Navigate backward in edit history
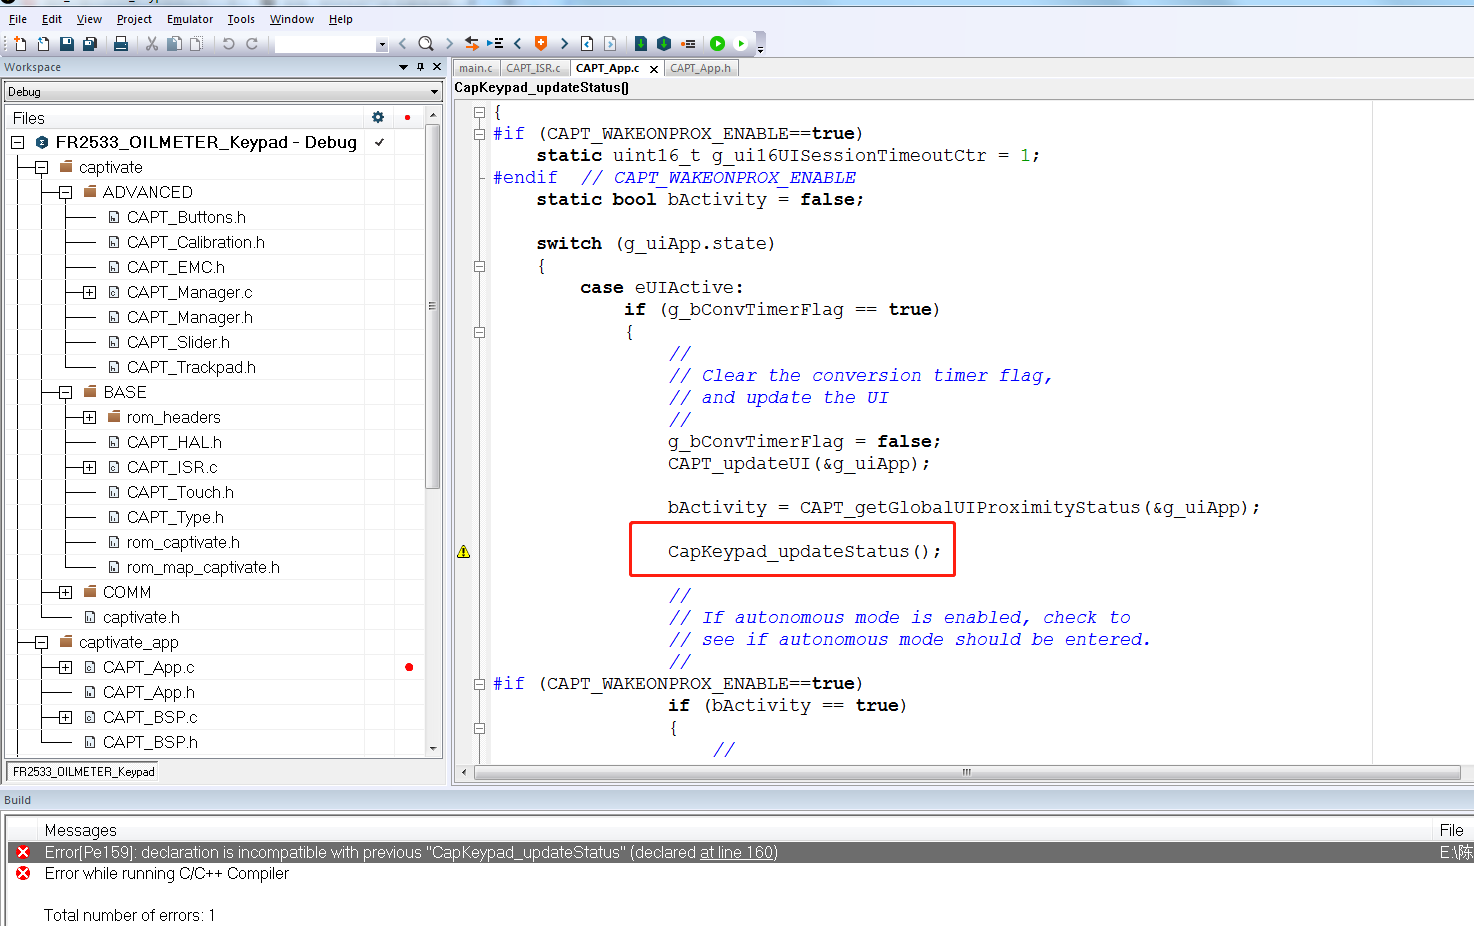 (x=587, y=43)
